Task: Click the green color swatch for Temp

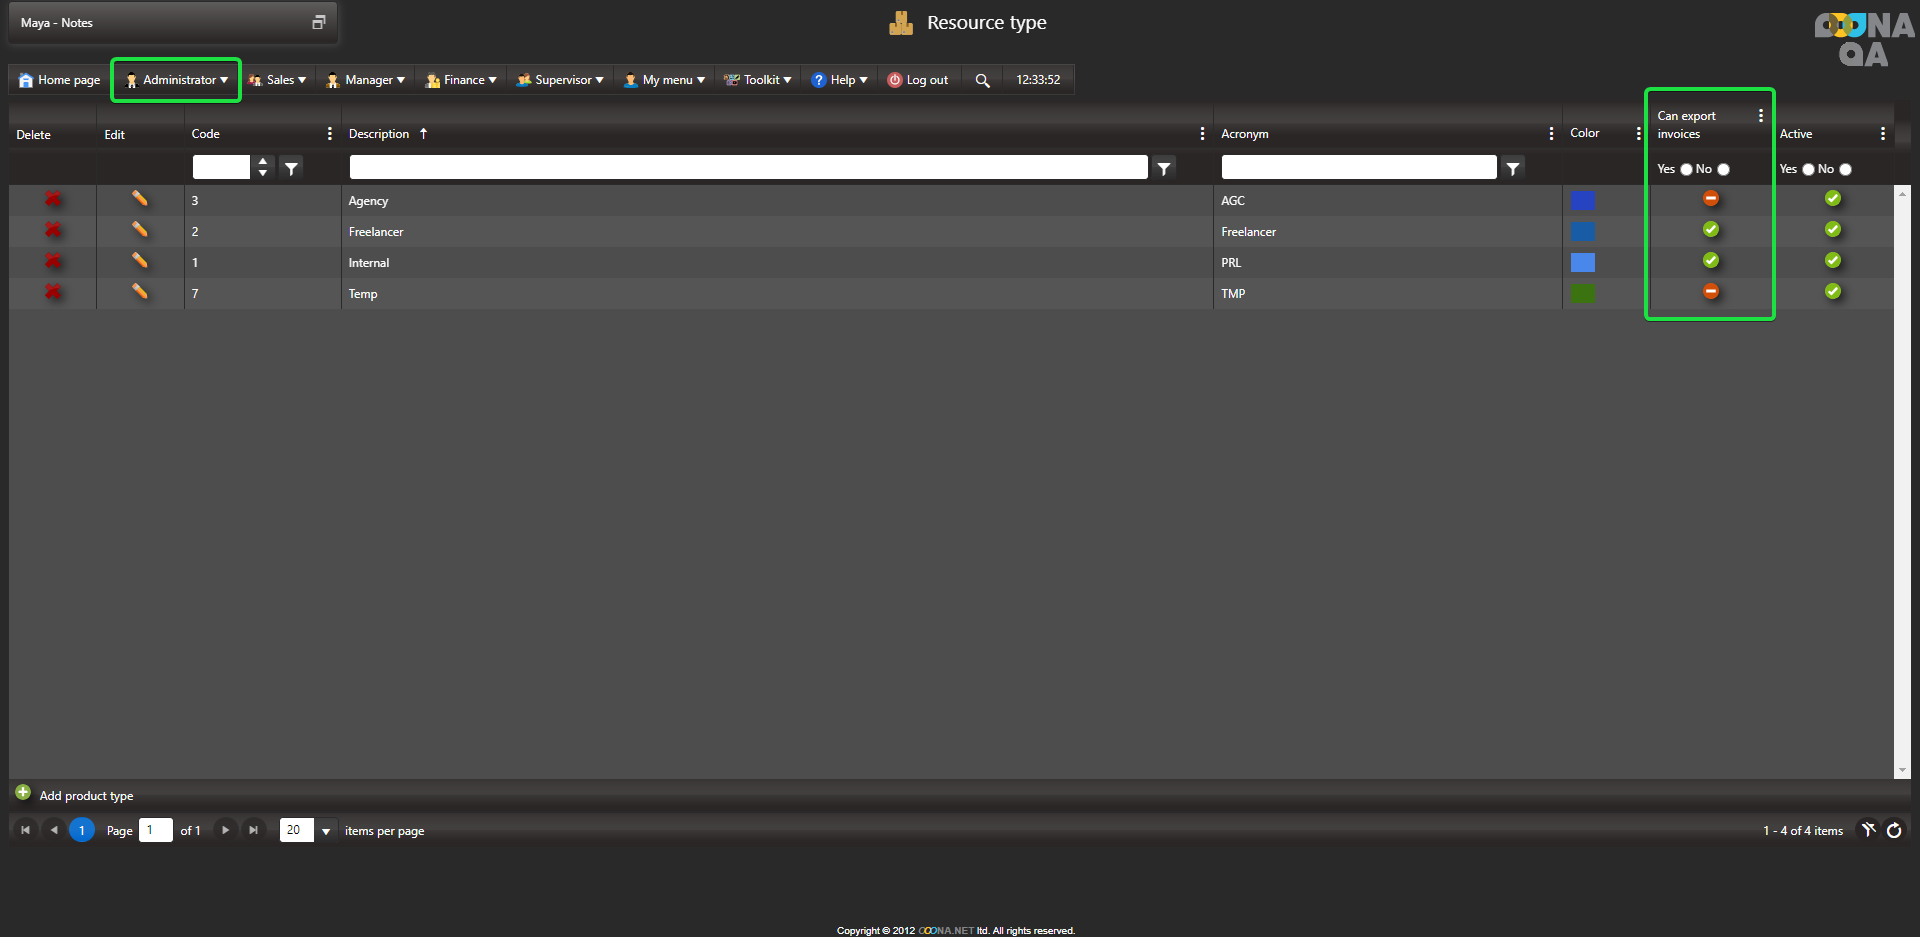Action: (1583, 293)
